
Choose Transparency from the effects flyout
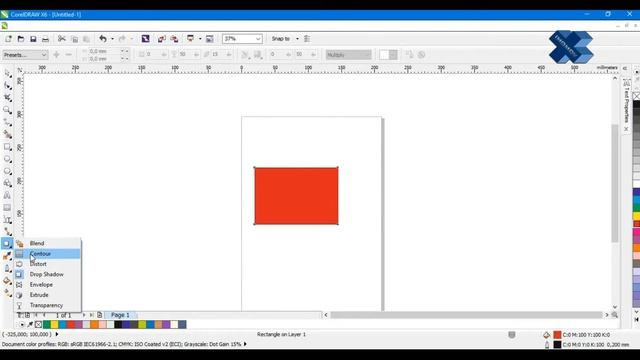pos(47,305)
